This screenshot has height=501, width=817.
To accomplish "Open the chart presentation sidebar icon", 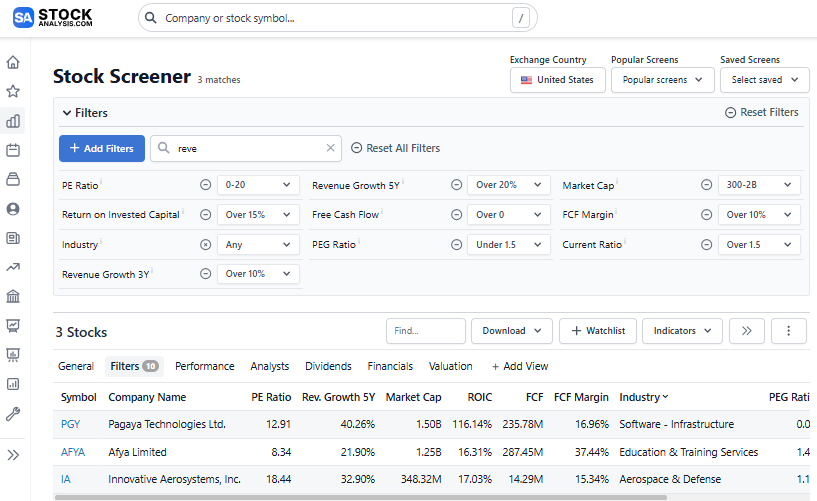I will click(13, 325).
